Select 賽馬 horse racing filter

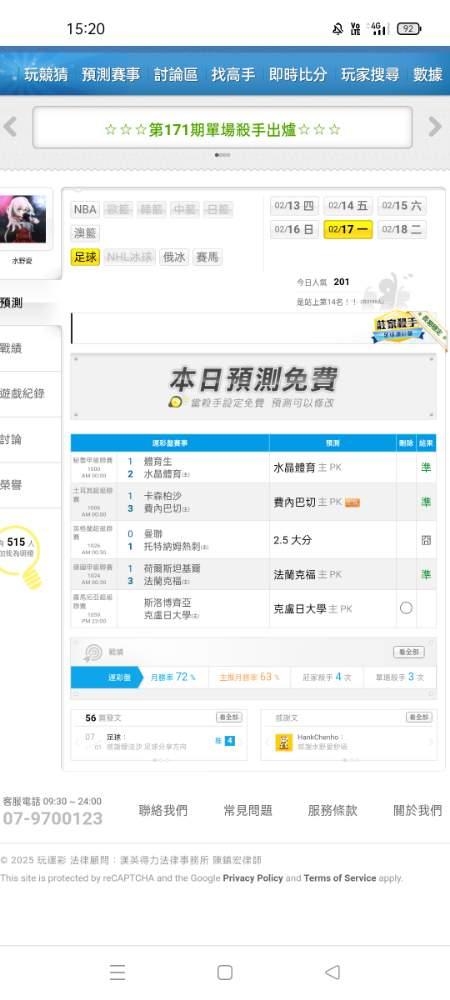click(207, 258)
